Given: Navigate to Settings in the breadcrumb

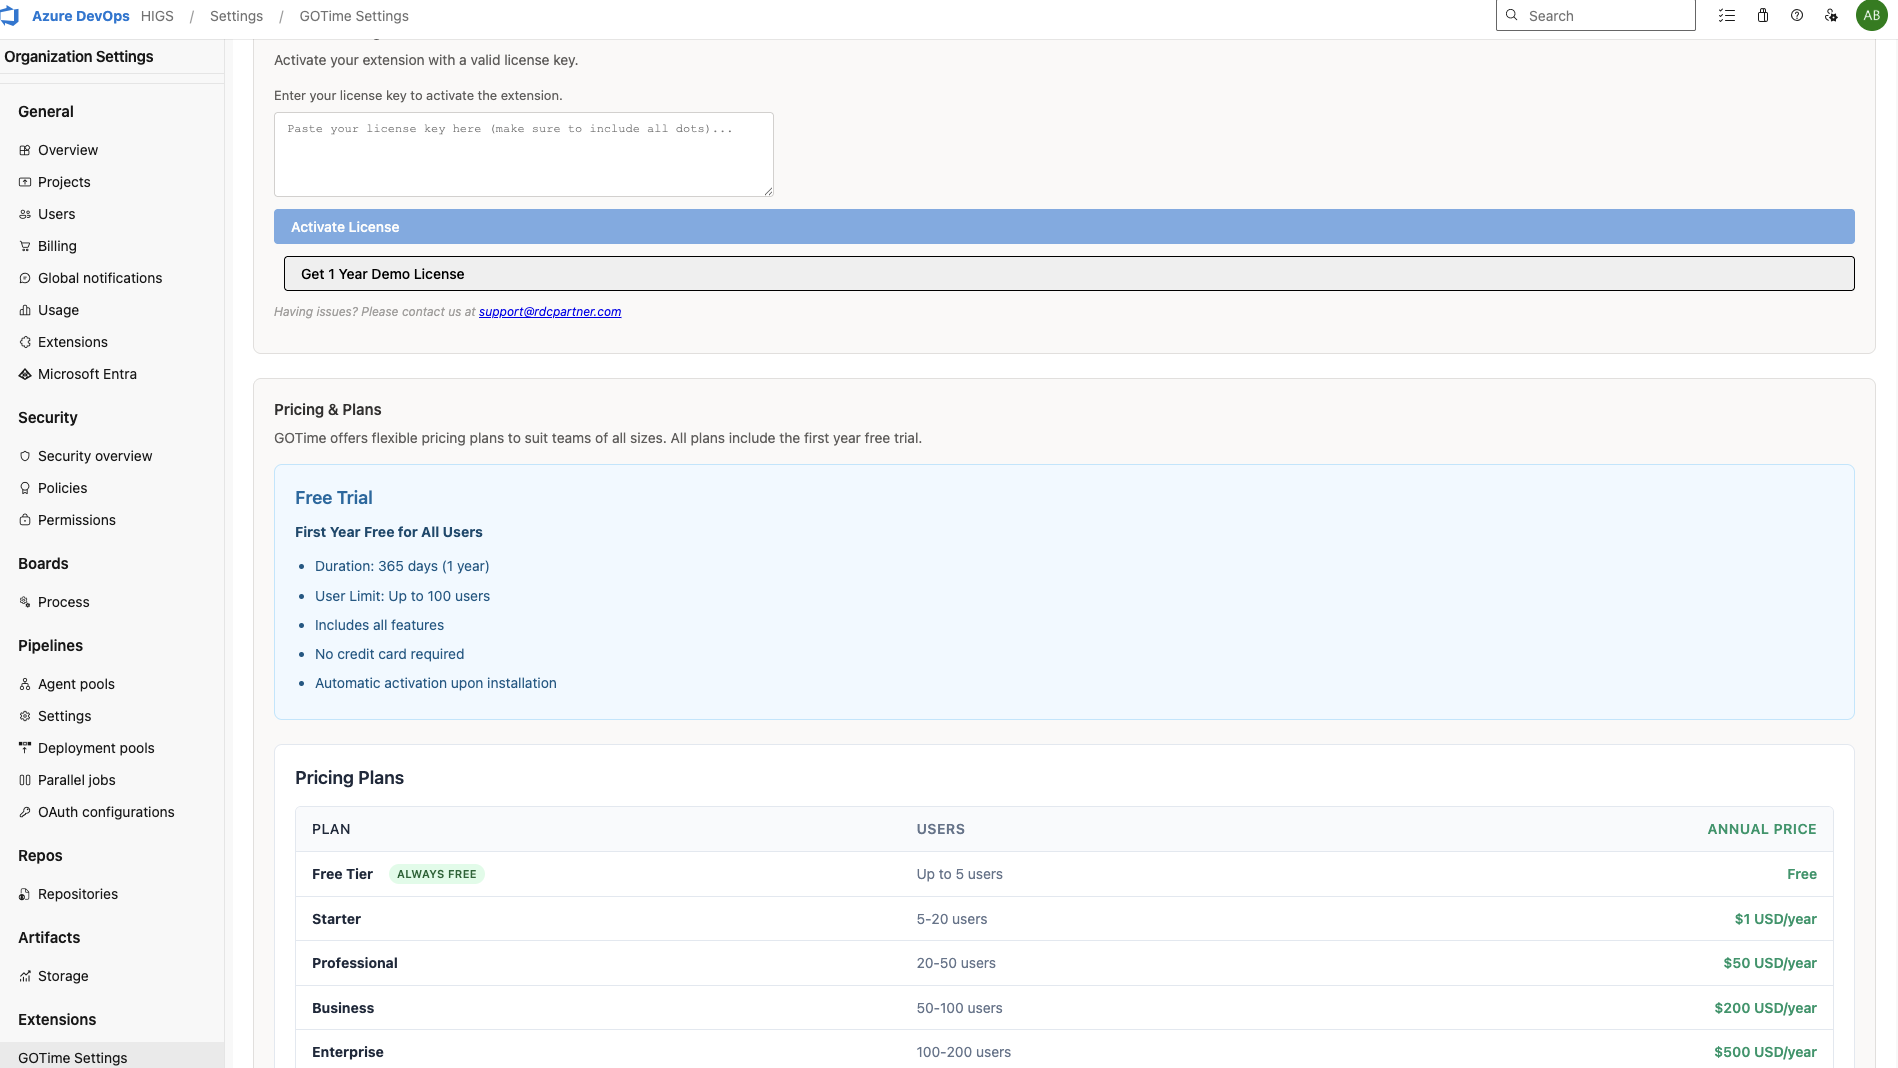Looking at the screenshot, I should point(236,16).
